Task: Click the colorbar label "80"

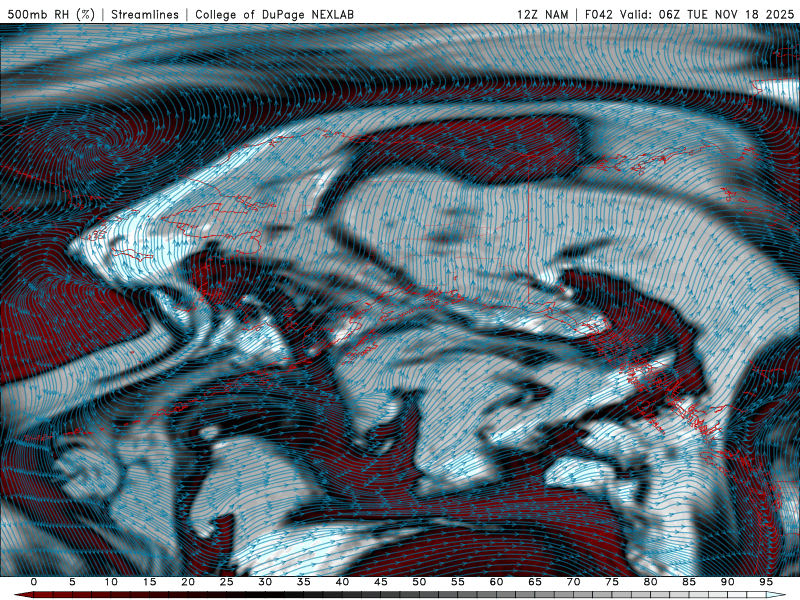Action: coord(651,582)
